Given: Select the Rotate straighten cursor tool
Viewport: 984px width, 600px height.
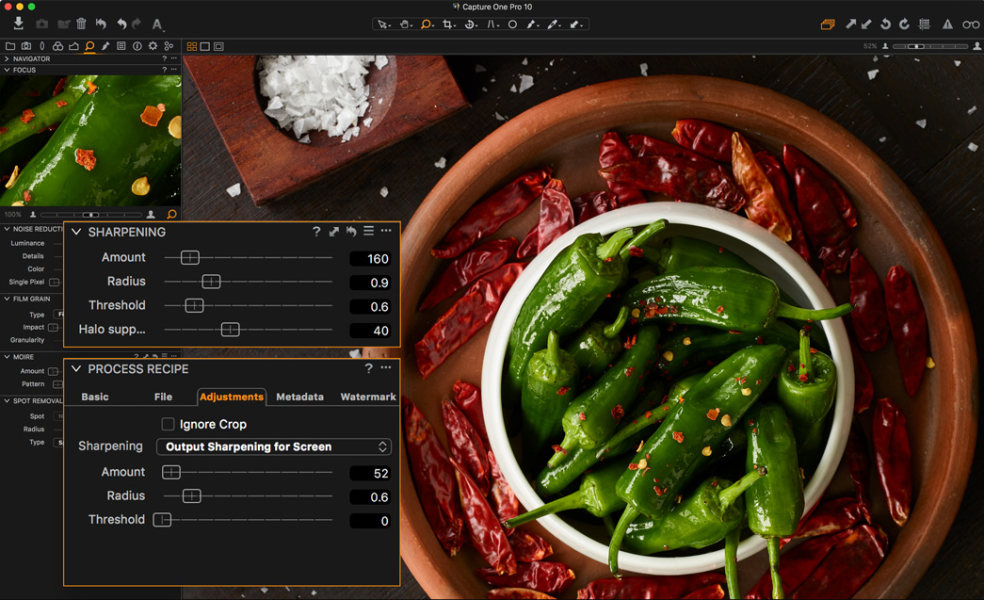Looking at the screenshot, I should [470, 24].
